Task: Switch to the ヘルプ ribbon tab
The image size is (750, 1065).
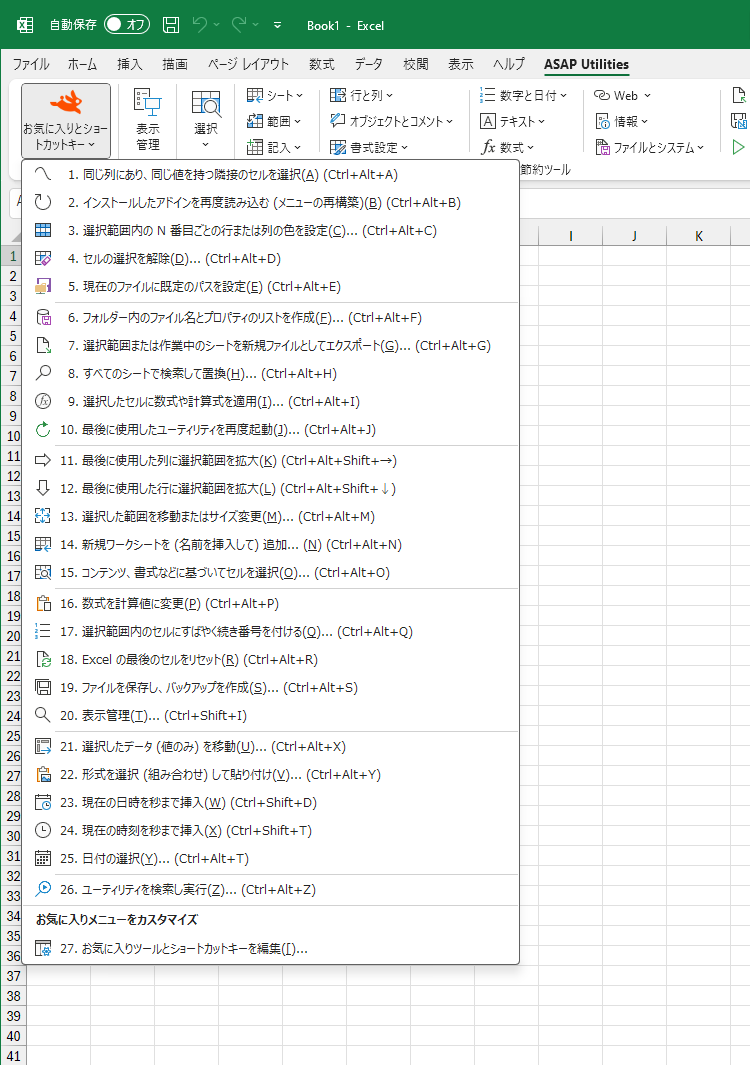Action: (x=509, y=65)
